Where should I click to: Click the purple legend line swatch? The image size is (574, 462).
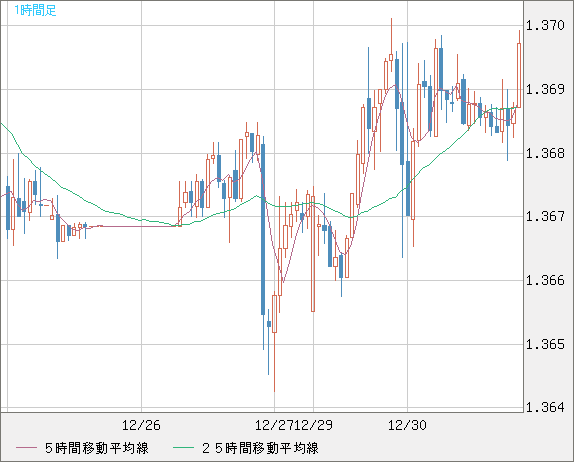[26, 448]
